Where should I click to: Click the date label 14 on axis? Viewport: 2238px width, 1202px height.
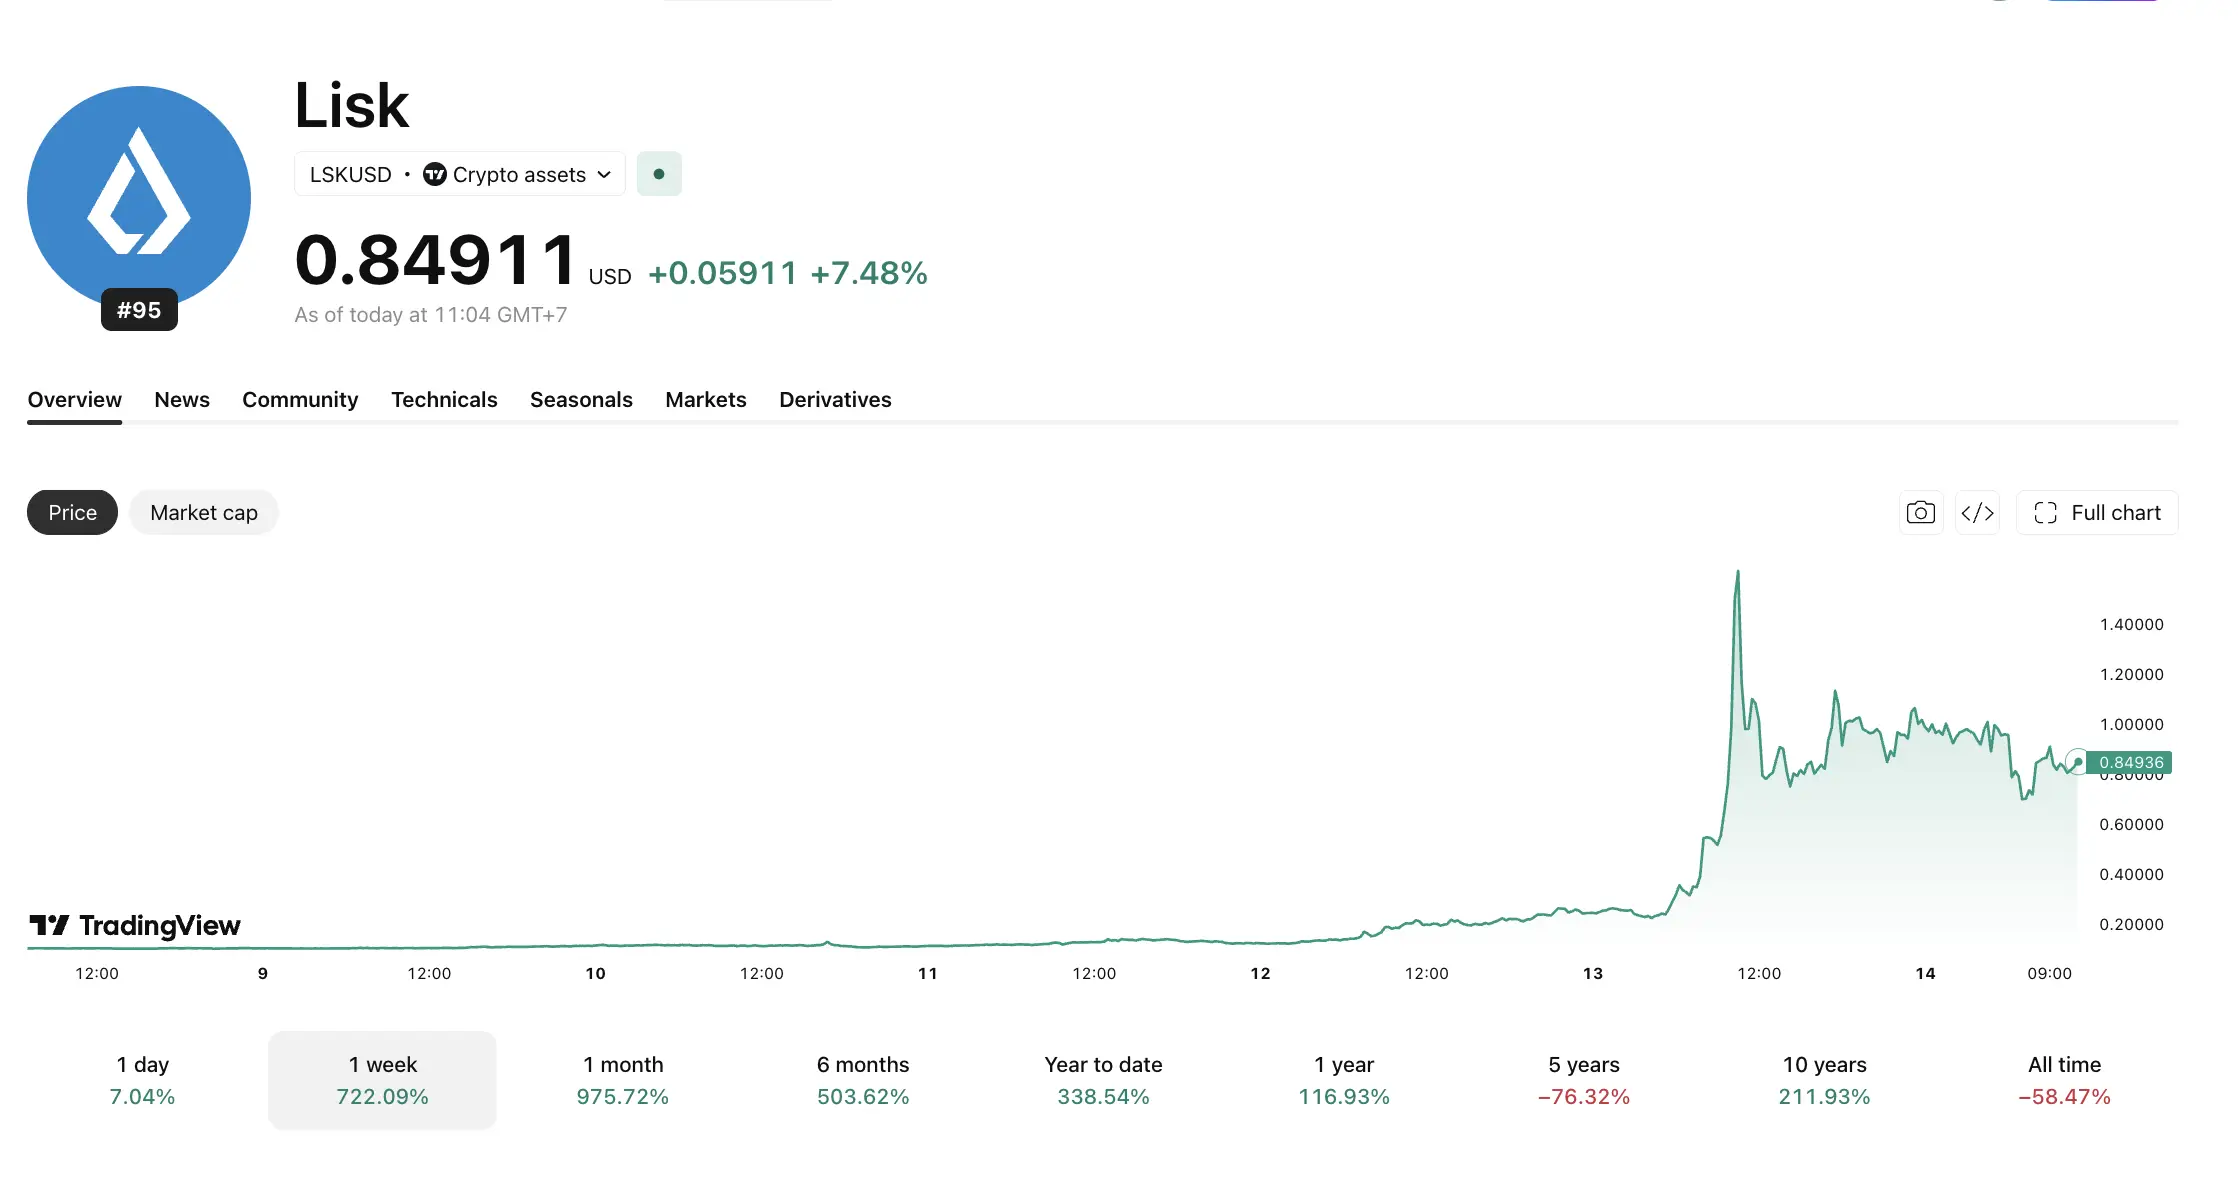(x=1926, y=974)
